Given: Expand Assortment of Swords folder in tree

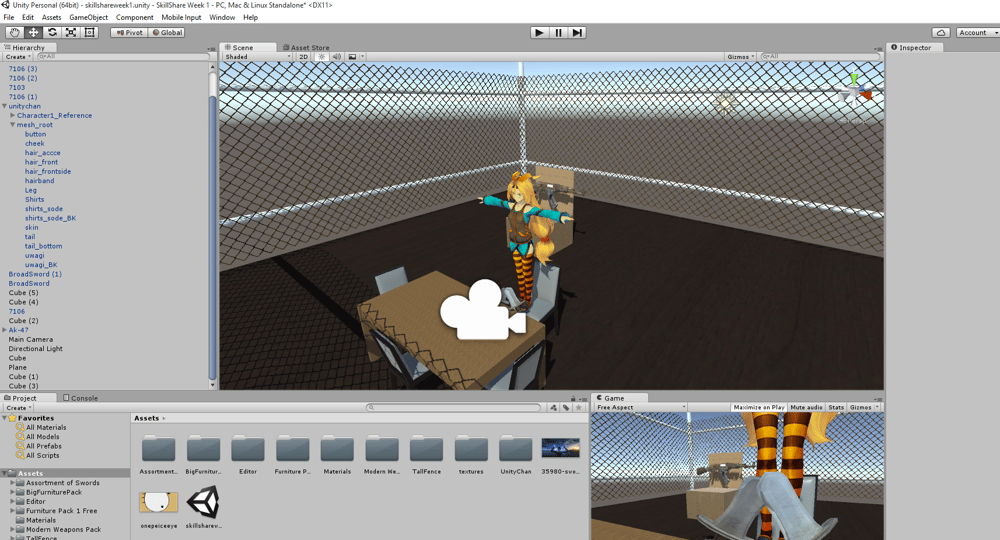Looking at the screenshot, I should click(13, 483).
